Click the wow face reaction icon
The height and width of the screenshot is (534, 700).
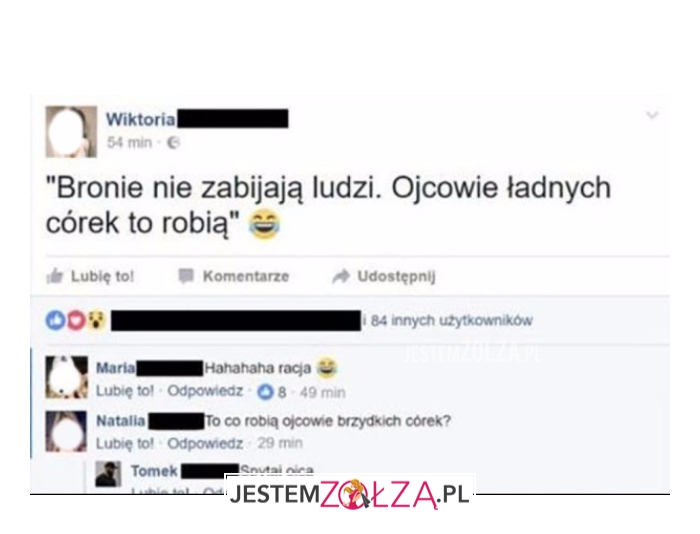pyautogui.click(x=96, y=320)
